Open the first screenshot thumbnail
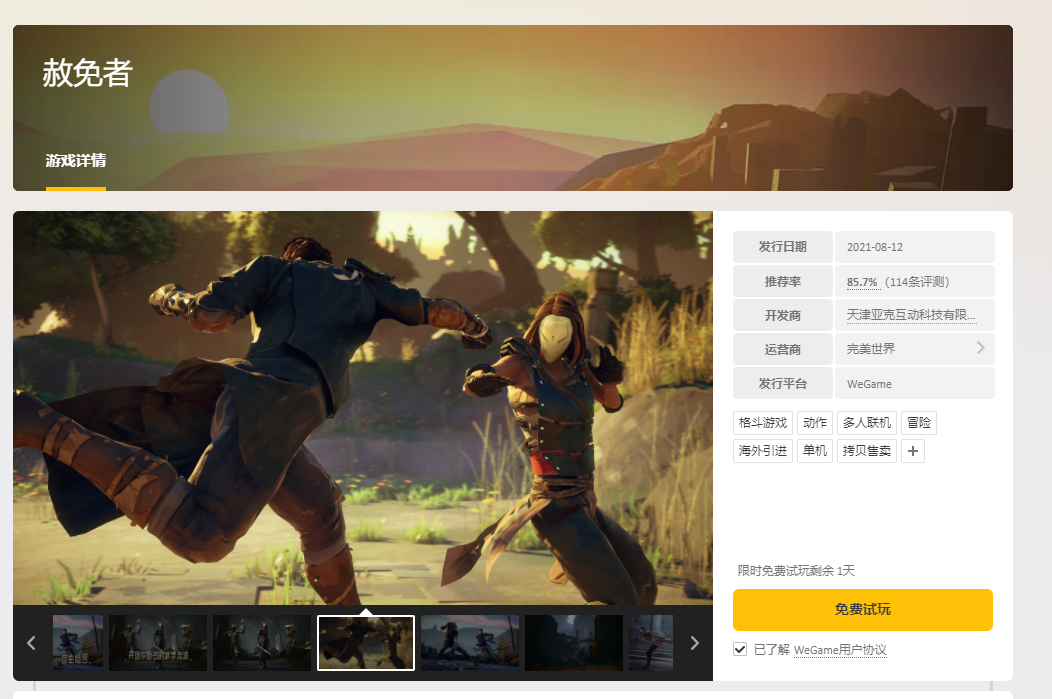 [x=78, y=643]
